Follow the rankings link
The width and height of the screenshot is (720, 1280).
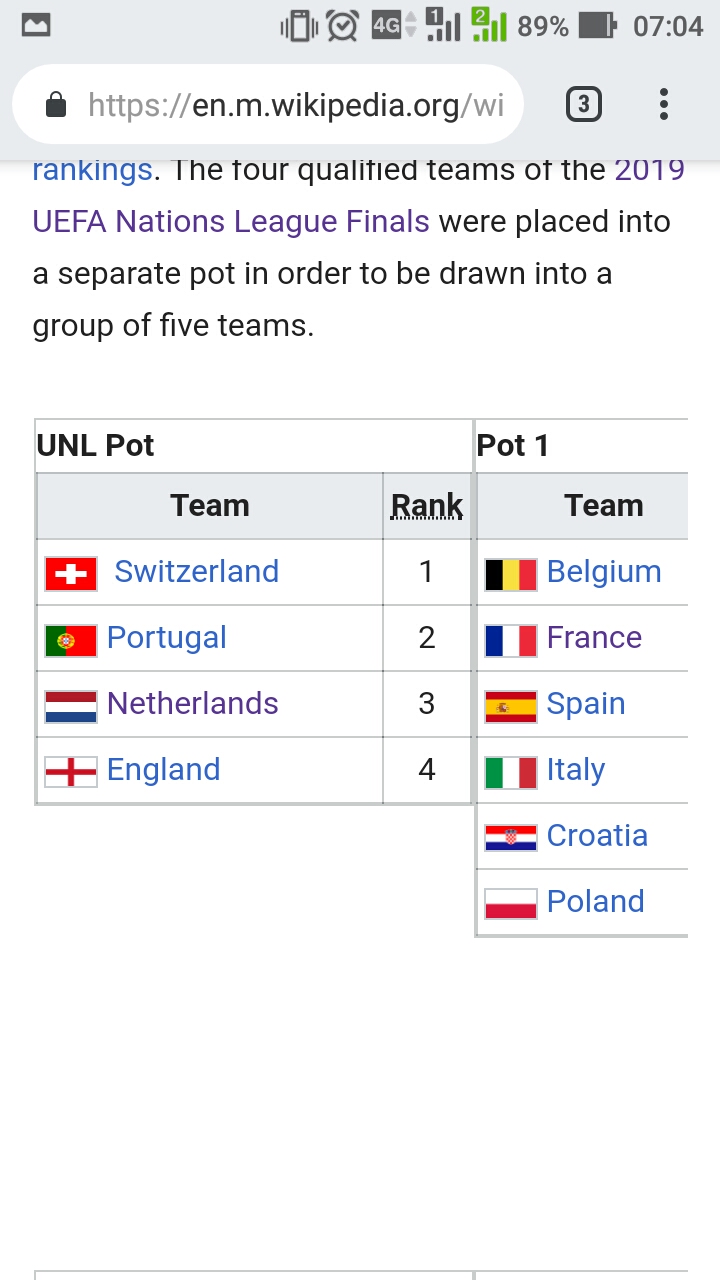92,169
